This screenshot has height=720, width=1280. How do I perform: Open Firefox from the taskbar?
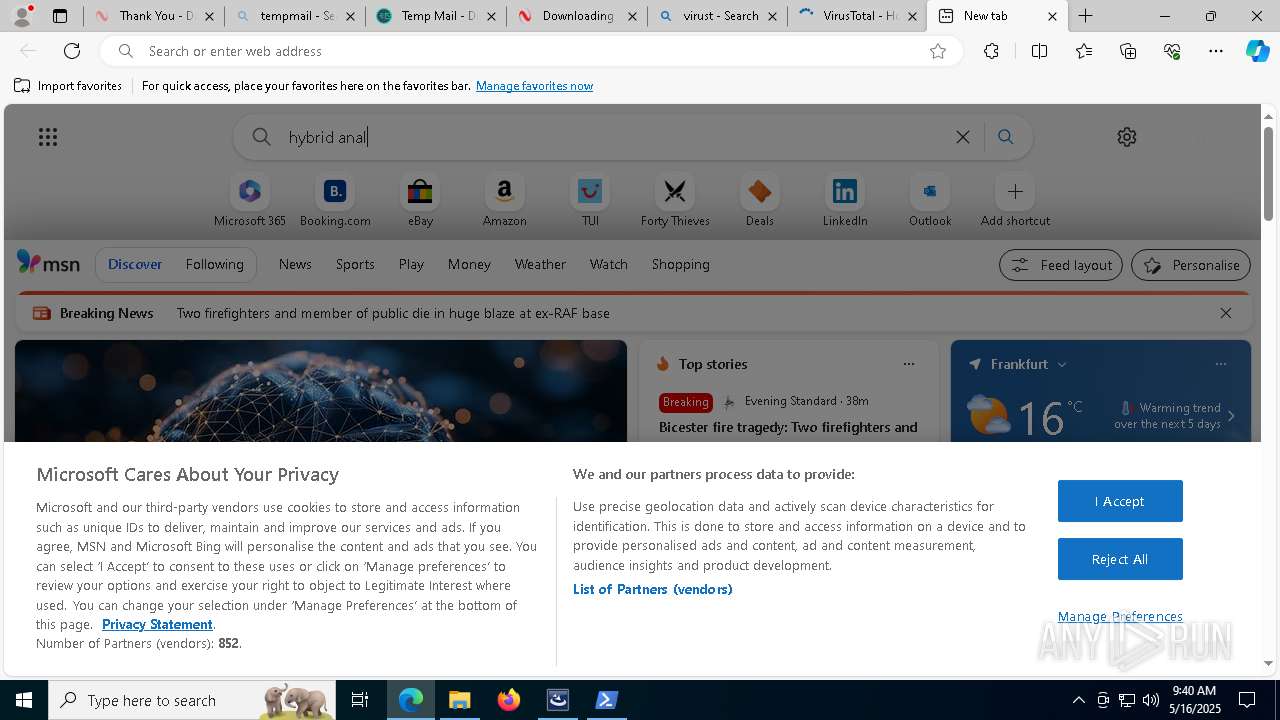click(x=509, y=700)
